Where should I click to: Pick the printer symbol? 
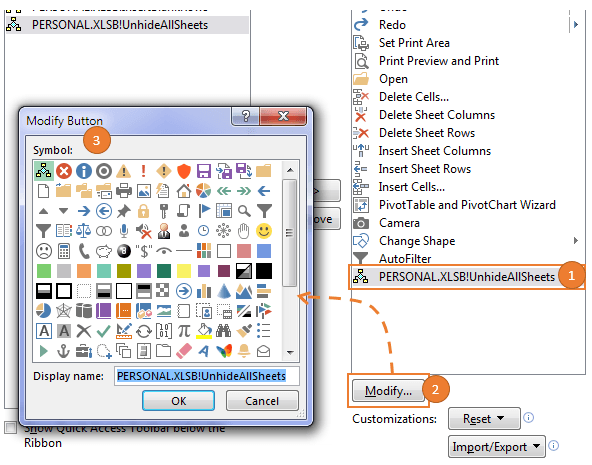point(124,191)
